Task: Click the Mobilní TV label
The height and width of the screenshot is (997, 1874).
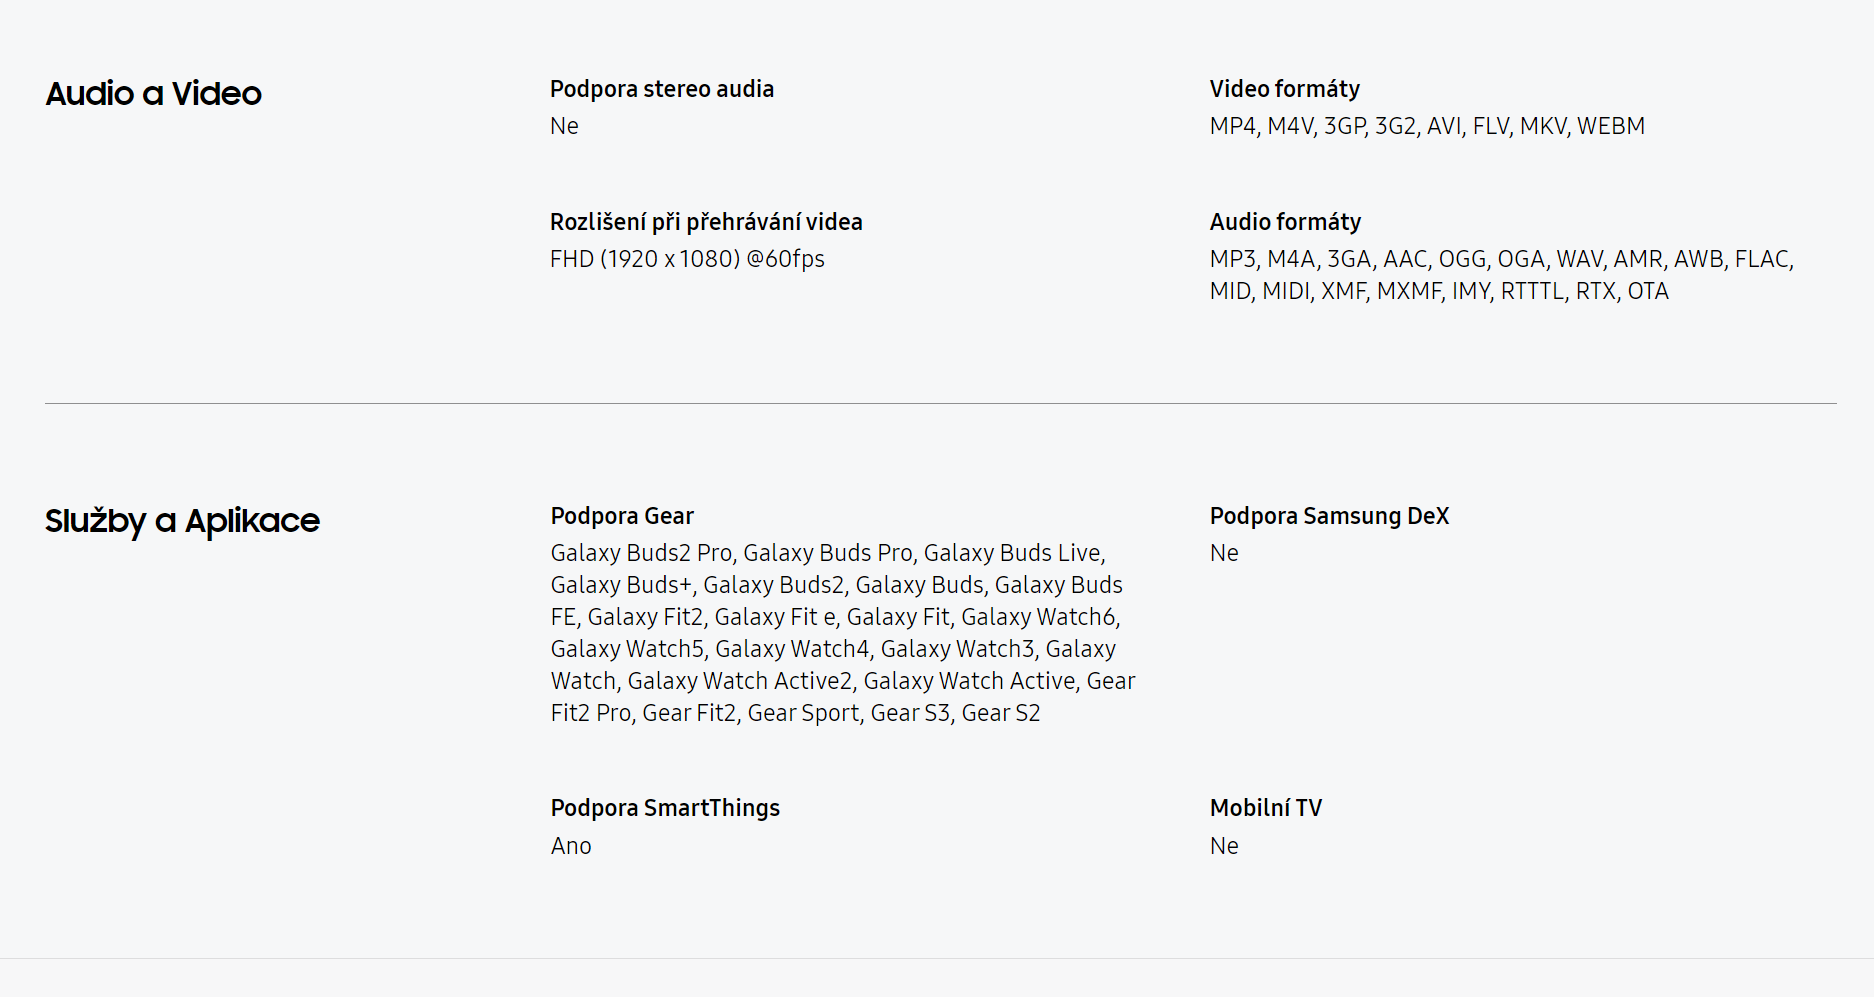Action: [x=1266, y=808]
